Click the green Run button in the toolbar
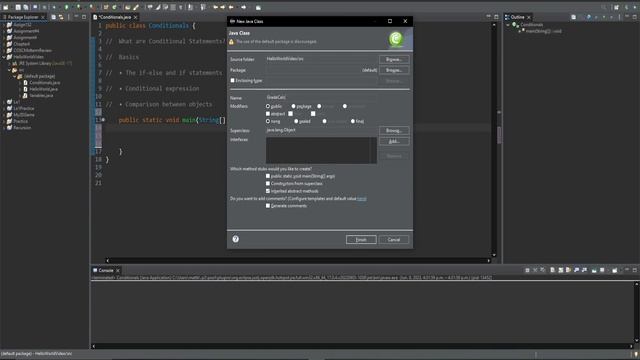Image resolution: width=640 pixels, height=360 pixels. (66, 7)
